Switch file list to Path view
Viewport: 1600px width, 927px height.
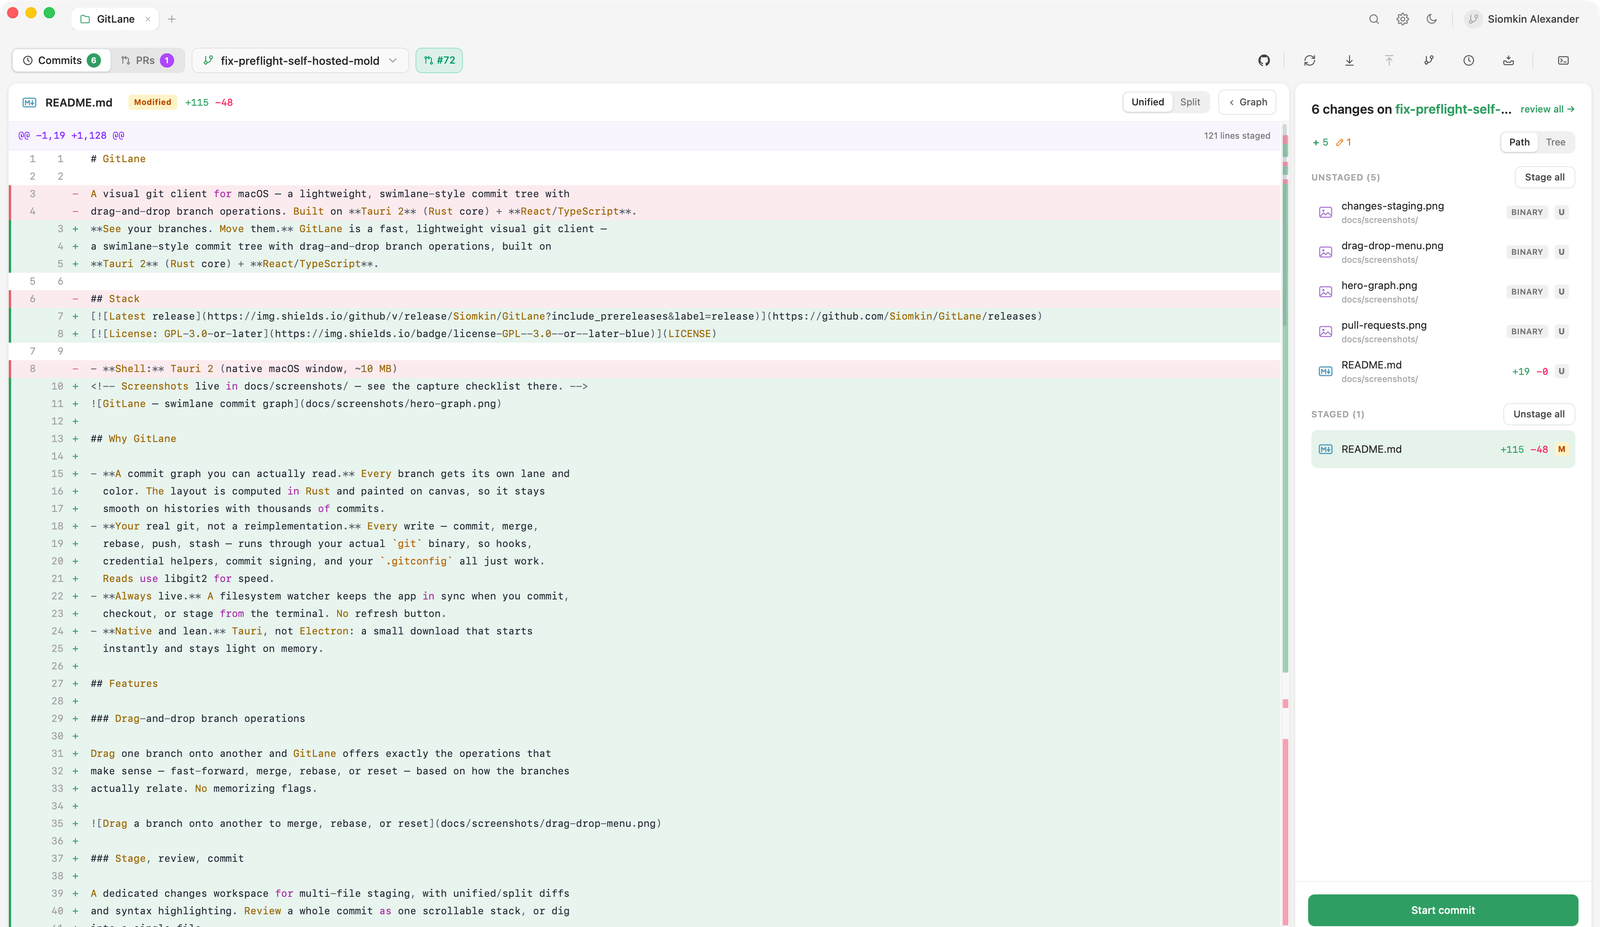[1519, 142]
